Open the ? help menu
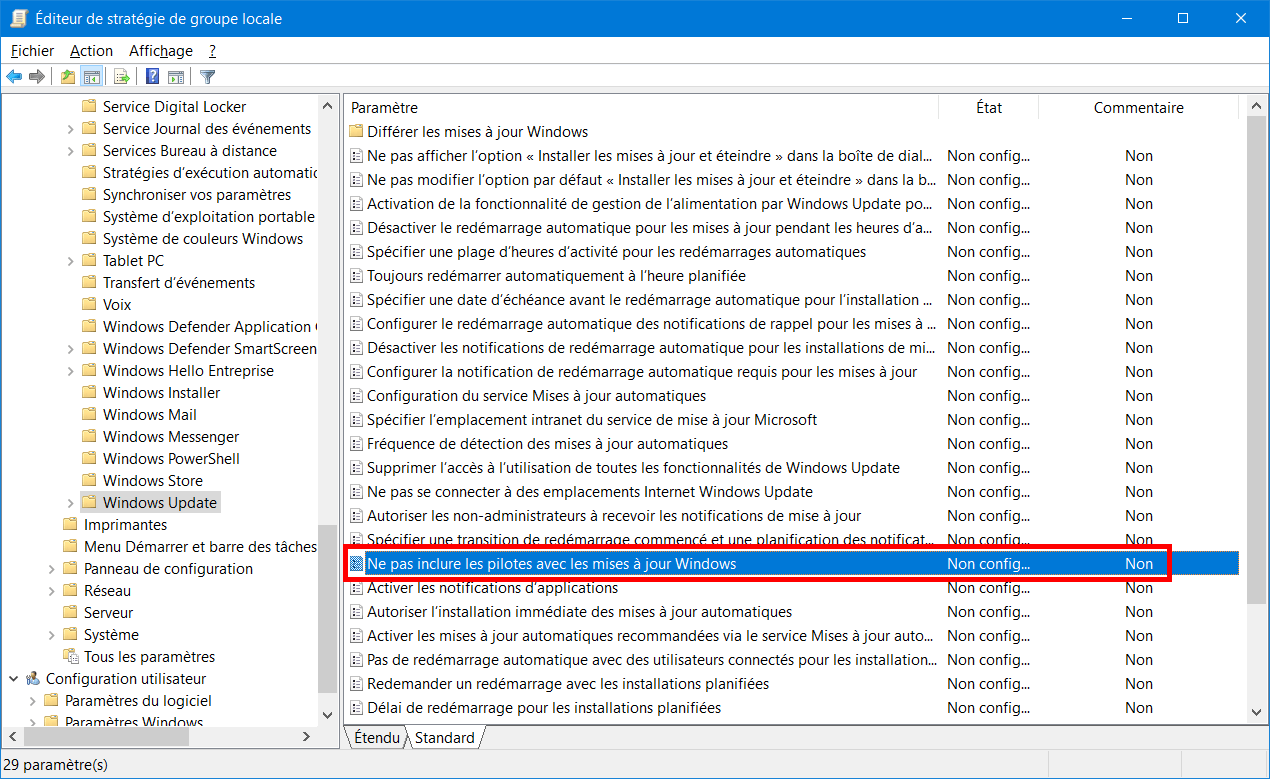 click(212, 51)
